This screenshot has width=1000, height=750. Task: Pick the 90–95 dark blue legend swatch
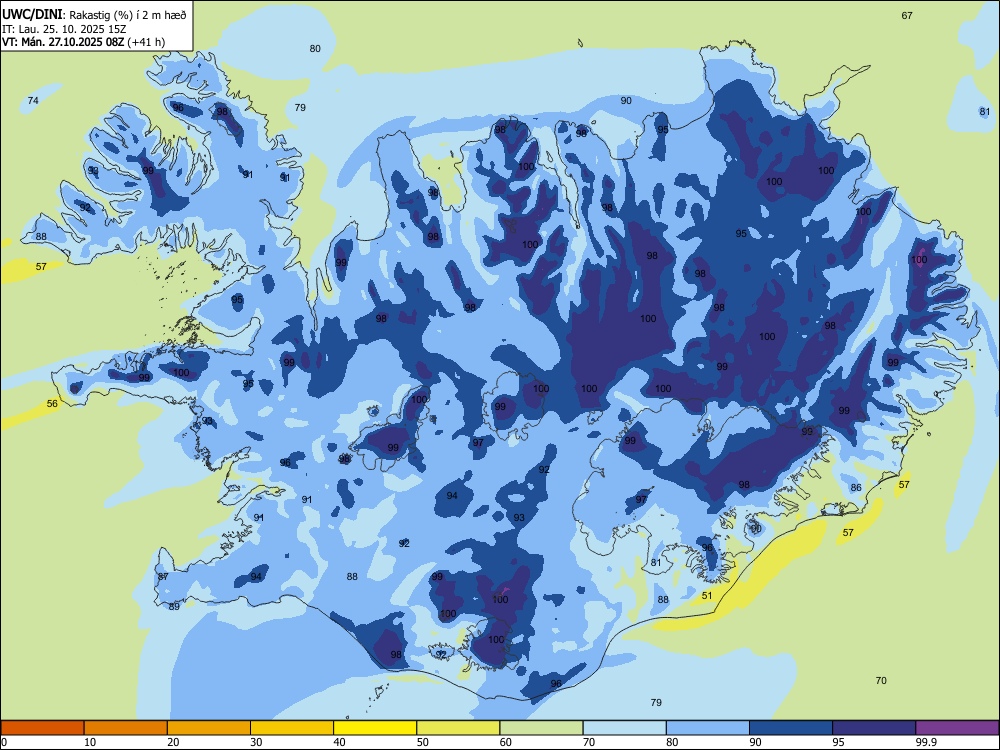click(791, 728)
